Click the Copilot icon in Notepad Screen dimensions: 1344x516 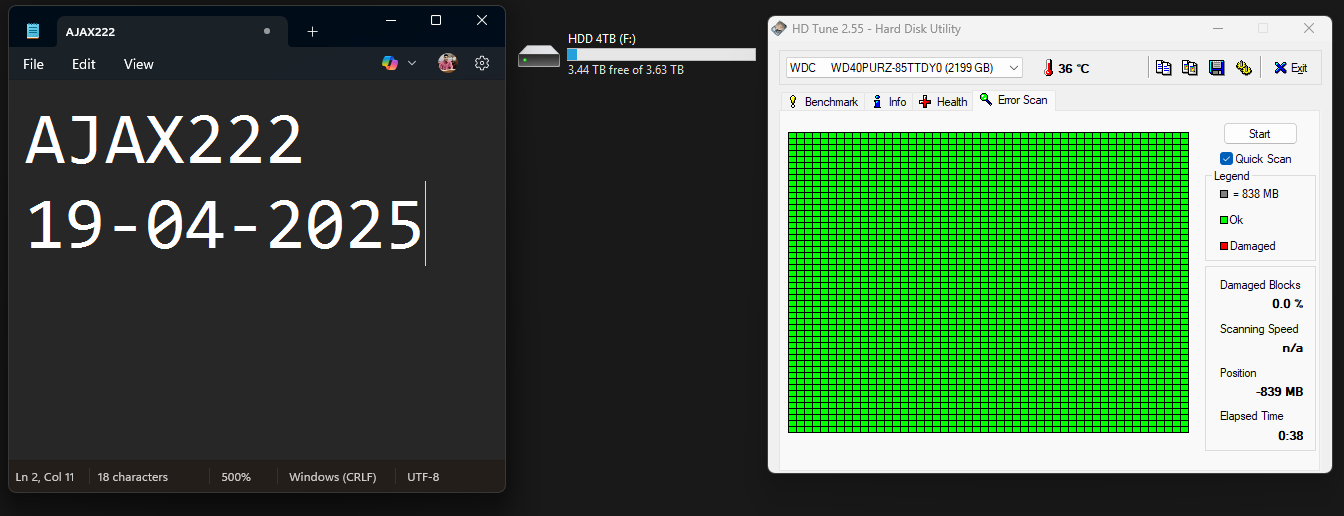tap(390, 63)
